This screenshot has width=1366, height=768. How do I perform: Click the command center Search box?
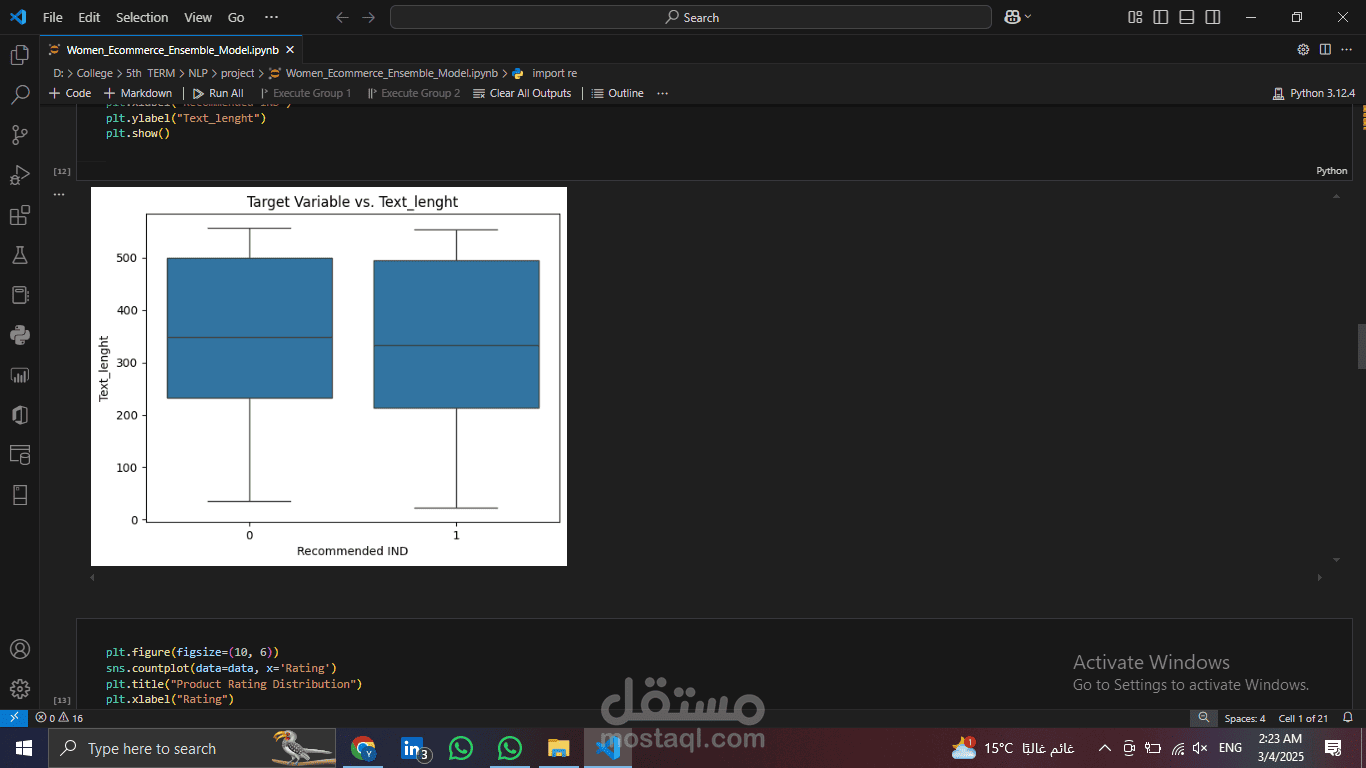[x=691, y=17]
